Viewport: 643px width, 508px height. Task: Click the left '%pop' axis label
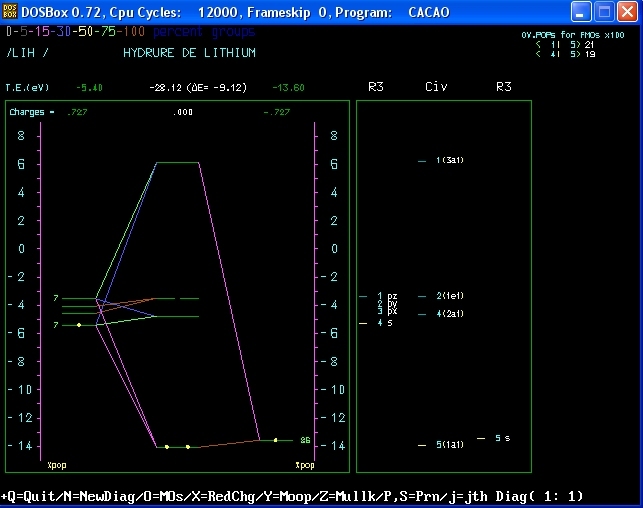point(57,465)
